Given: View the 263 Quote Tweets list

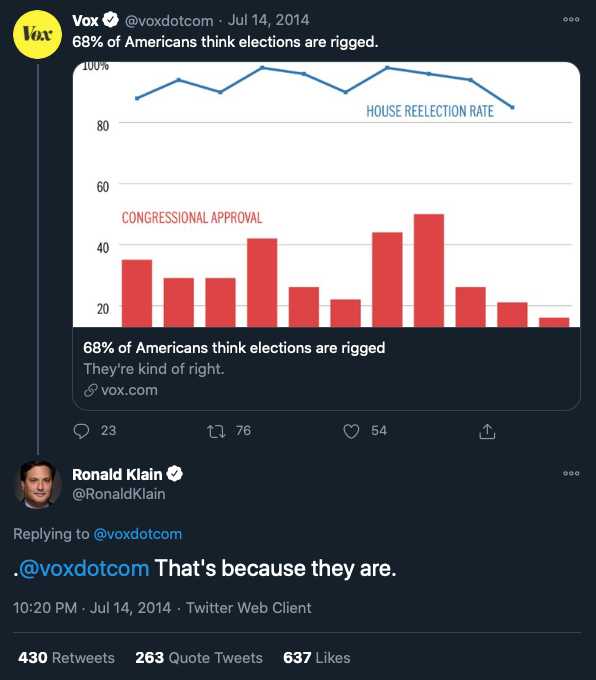Looking at the screenshot, I should point(199,657).
